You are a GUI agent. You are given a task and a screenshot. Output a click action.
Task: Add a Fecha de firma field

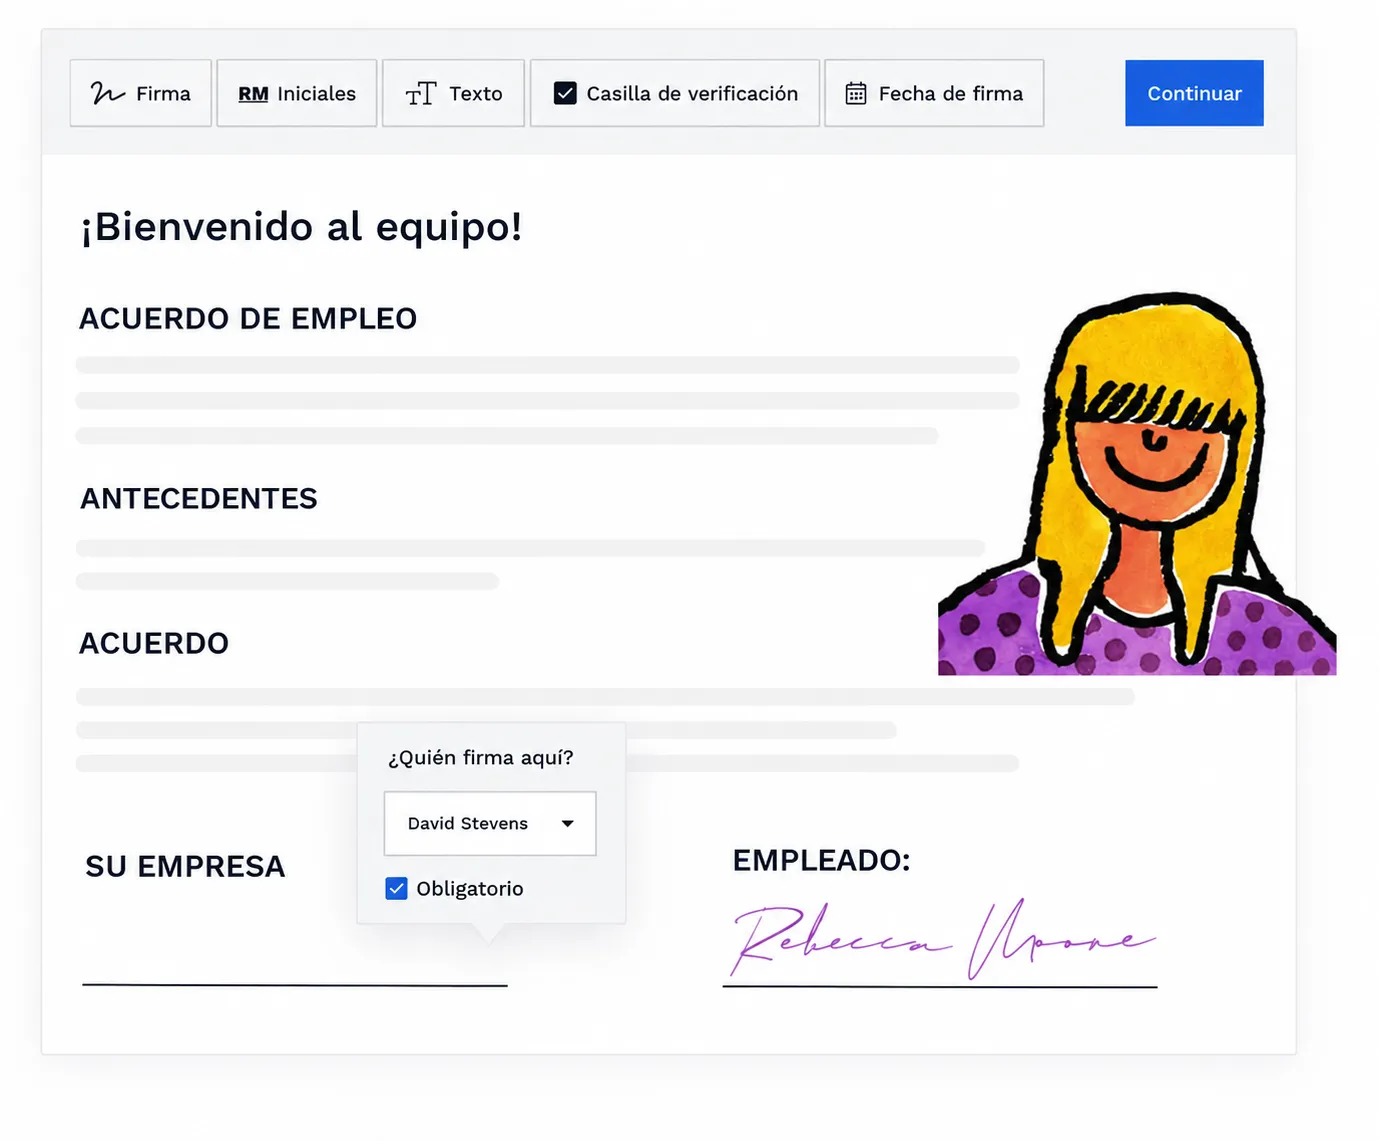point(934,93)
